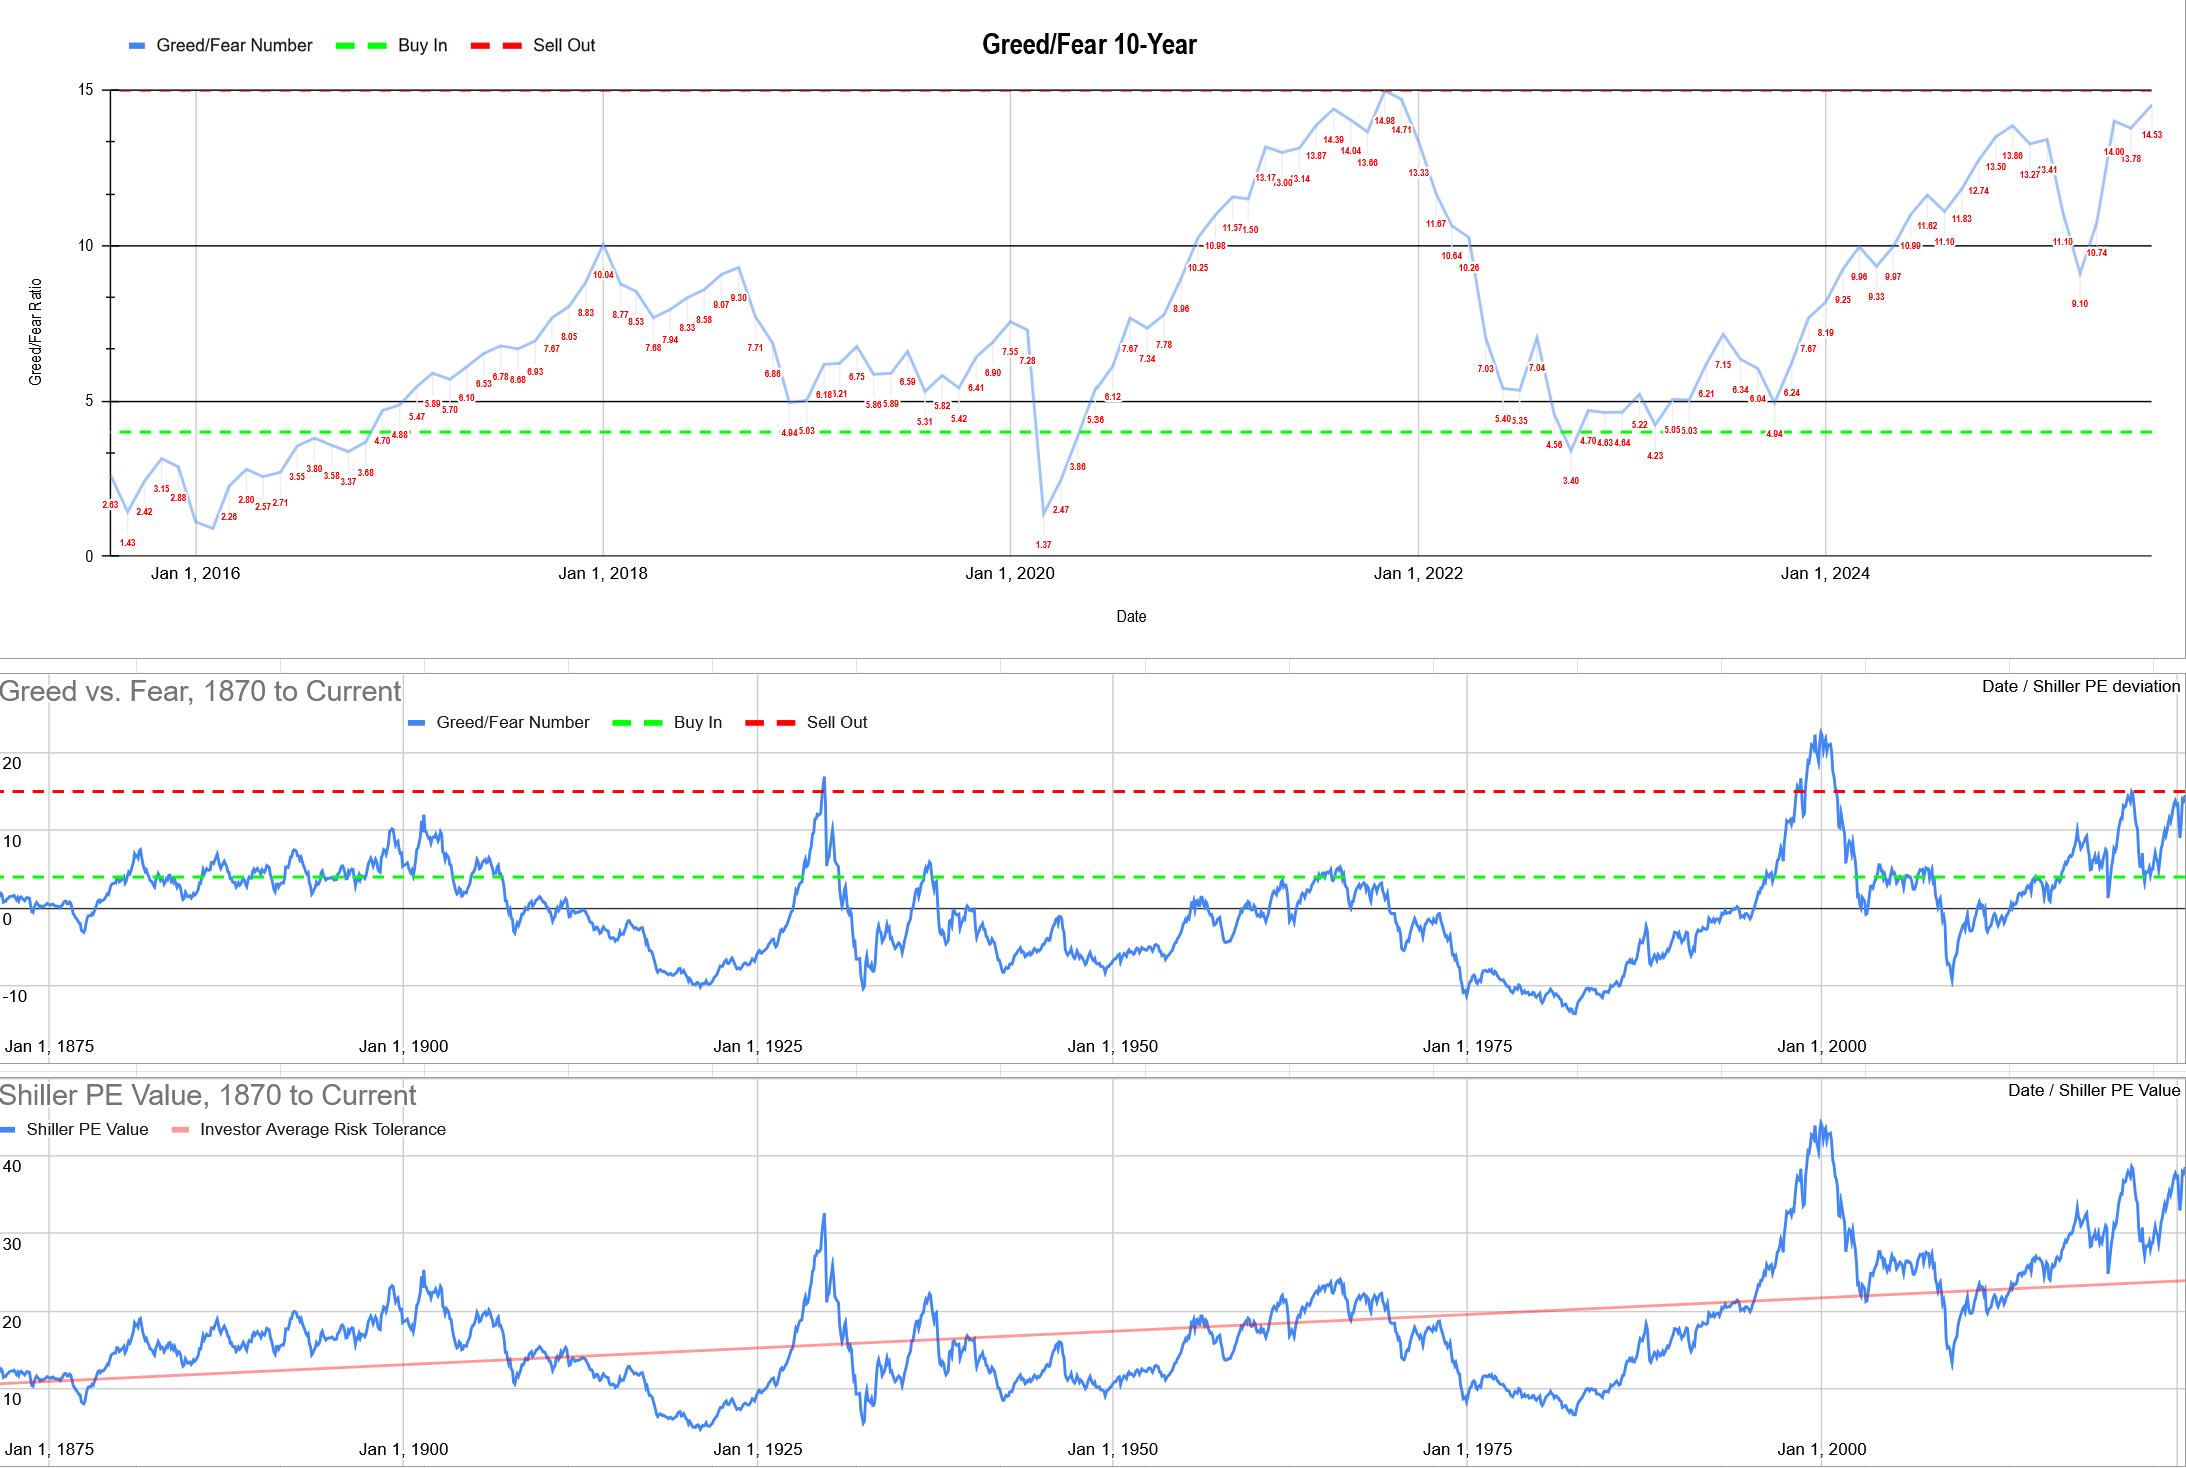Click Jan 1, 2000 label in Greed vs. Fear chart
Viewport: 2186px width, 1468px height.
(1822, 1046)
